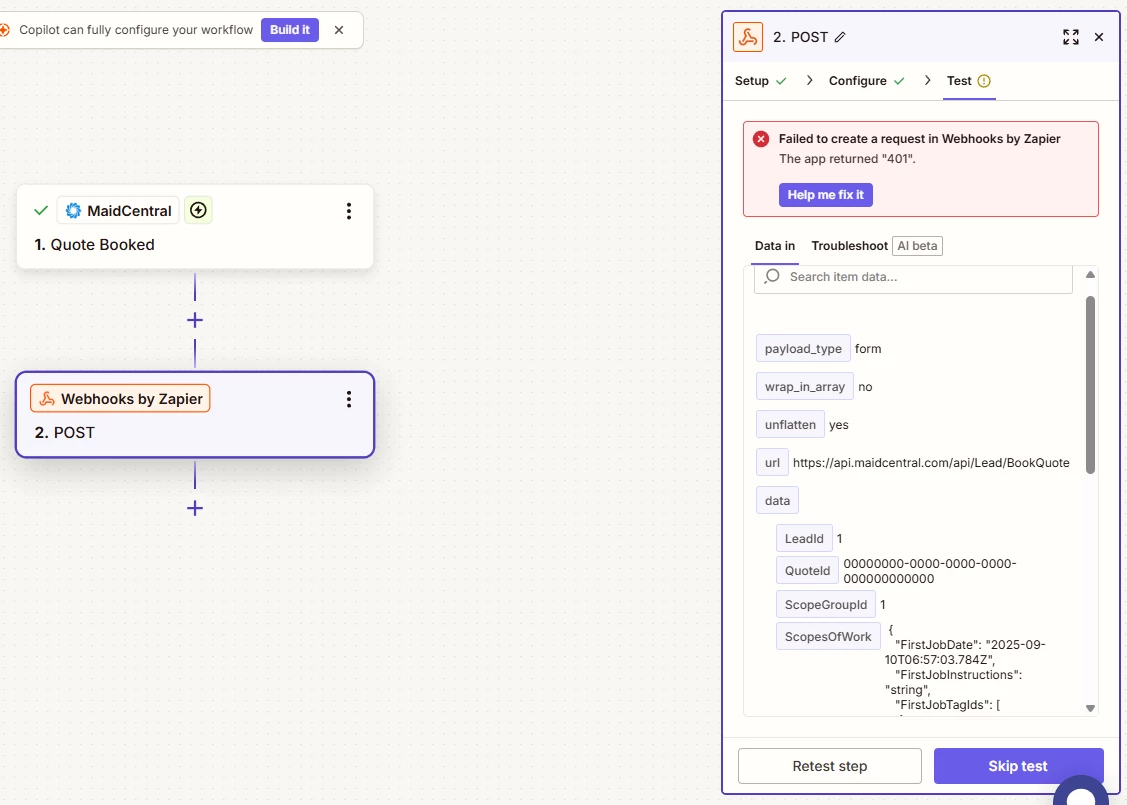This screenshot has height=805, width=1127.
Task: Click the error icon in alert
Action: [761, 139]
